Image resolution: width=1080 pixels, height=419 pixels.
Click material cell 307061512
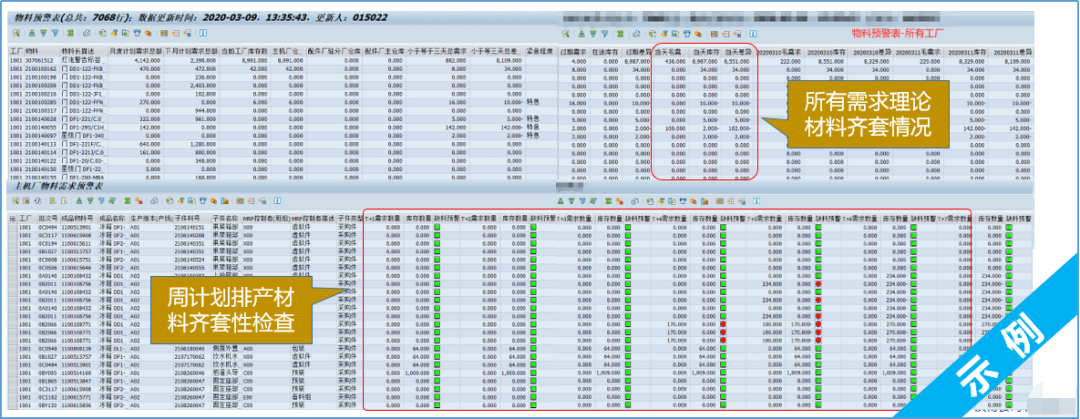41,61
